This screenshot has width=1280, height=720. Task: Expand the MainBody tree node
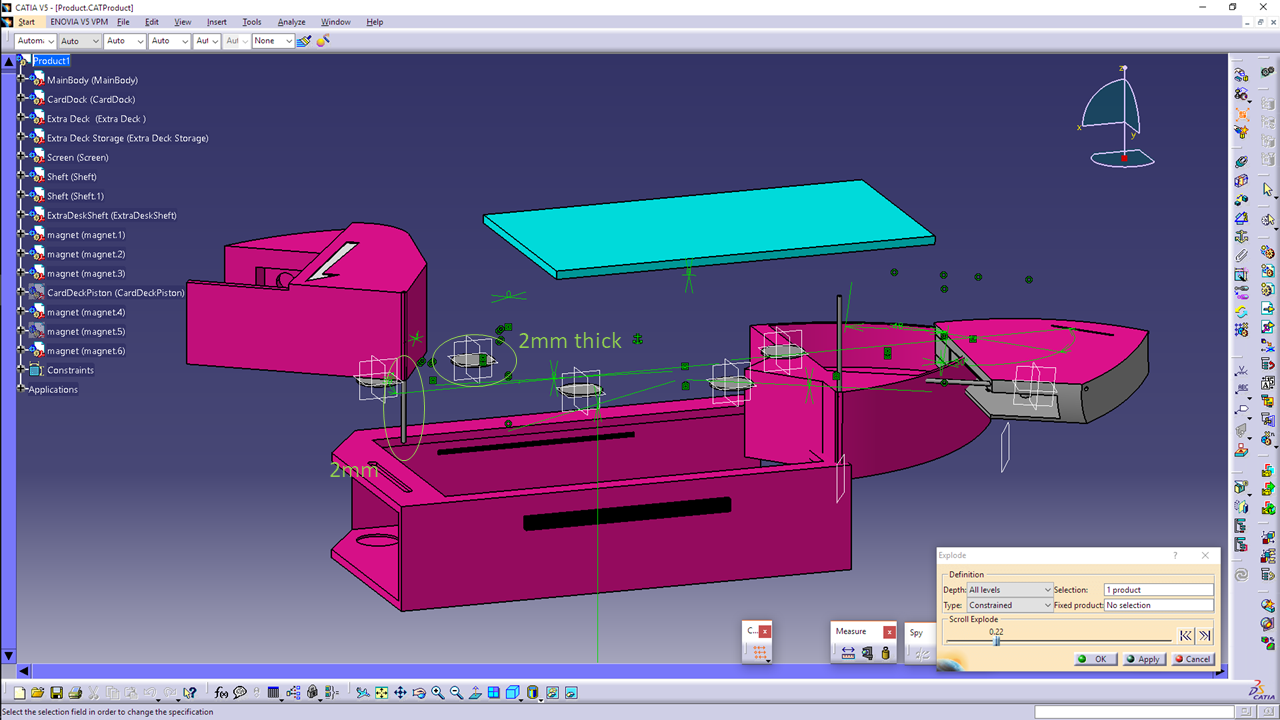(21, 80)
